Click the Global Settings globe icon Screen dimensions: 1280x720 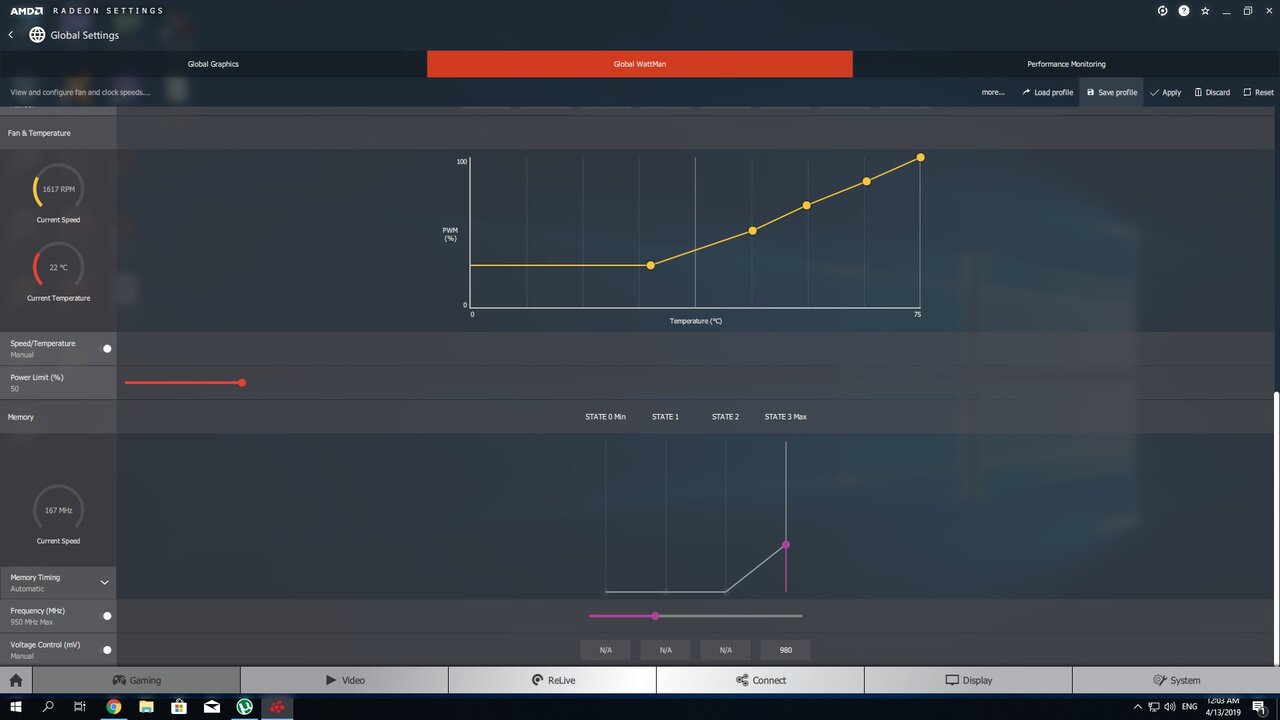(x=37, y=35)
